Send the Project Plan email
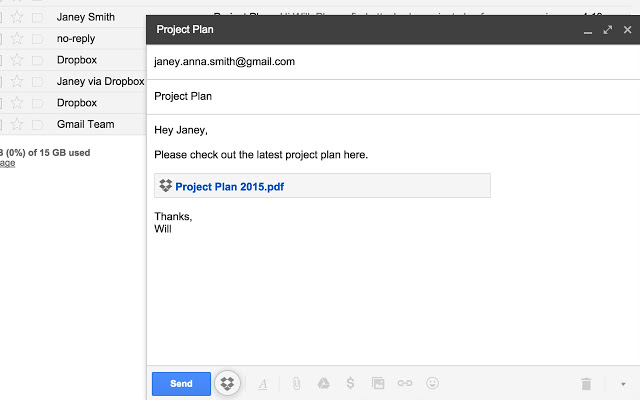 pos(181,383)
